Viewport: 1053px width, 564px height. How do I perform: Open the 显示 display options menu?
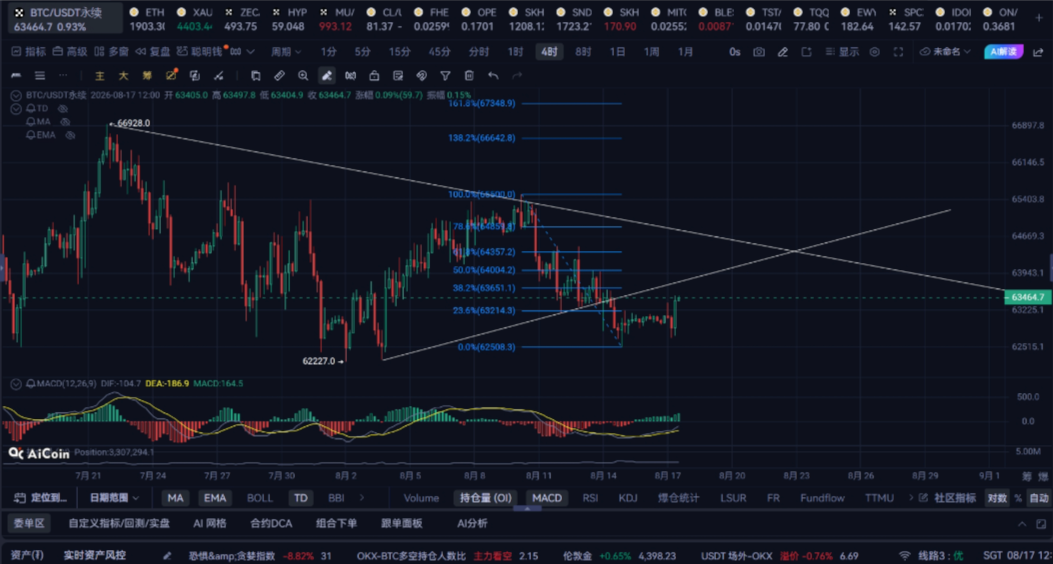coord(841,52)
